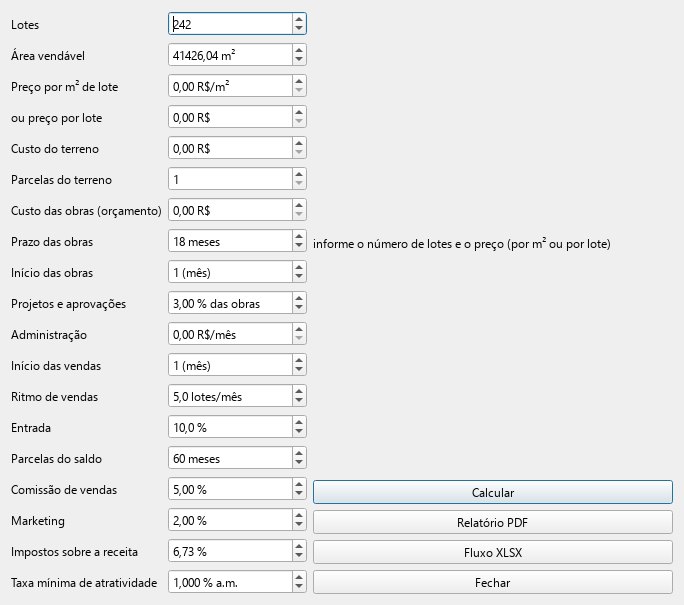Increase Prazo das obras months

click(299, 236)
